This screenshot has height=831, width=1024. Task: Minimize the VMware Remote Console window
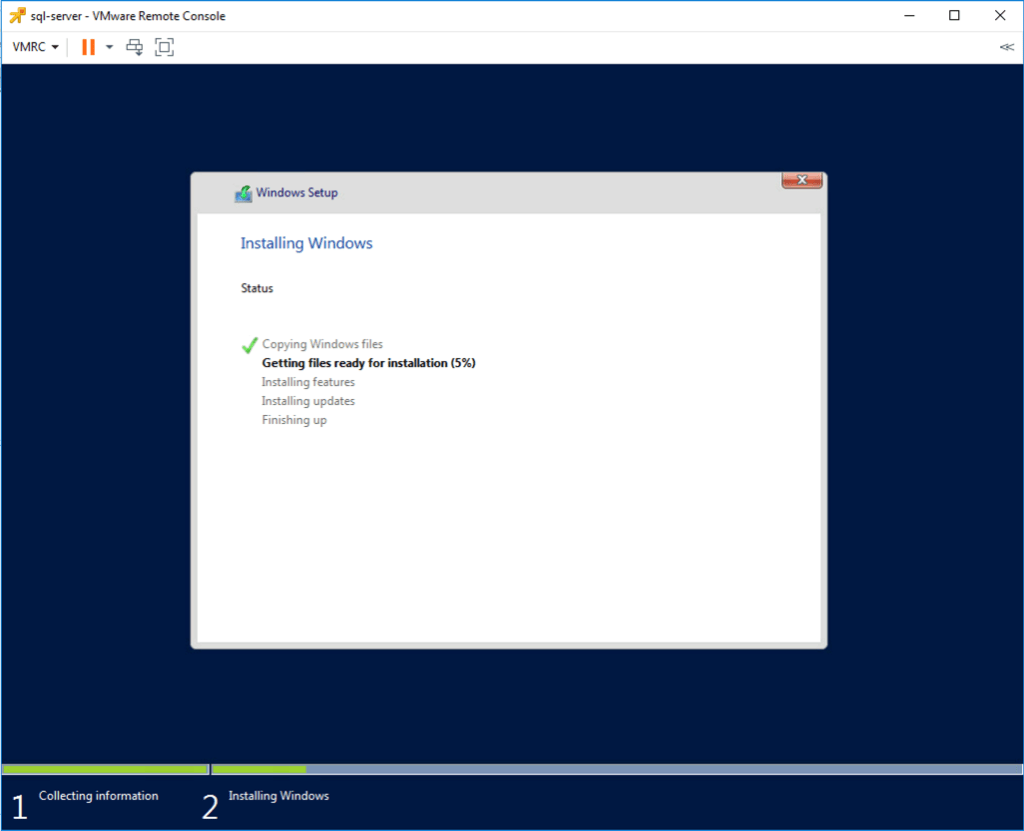tap(909, 16)
